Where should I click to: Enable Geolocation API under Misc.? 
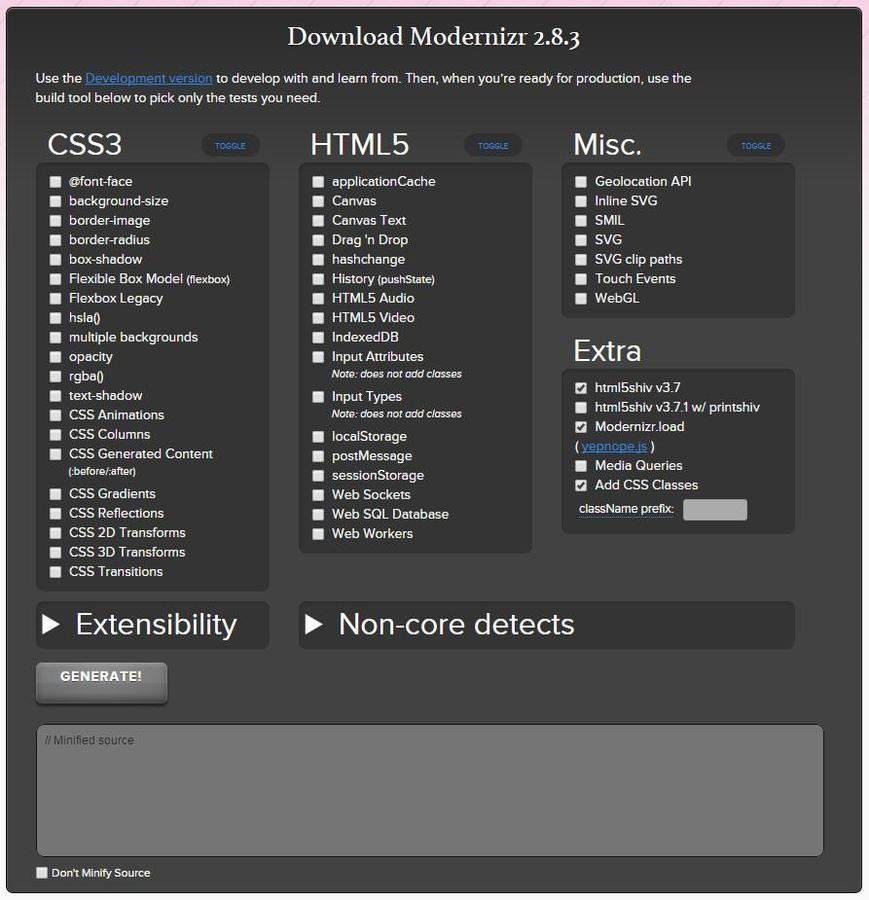581,182
